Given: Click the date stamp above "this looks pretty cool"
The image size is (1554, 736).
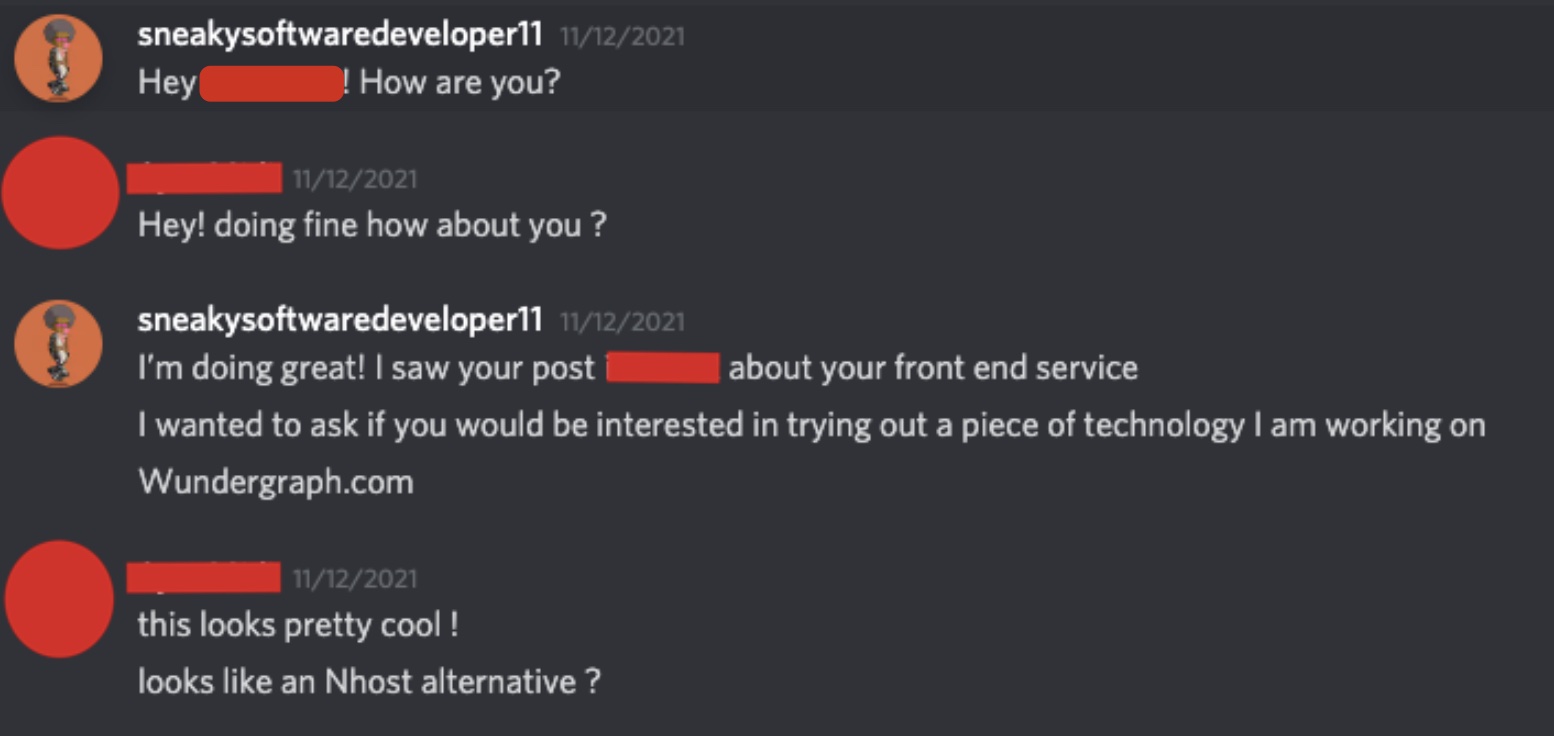Looking at the screenshot, I should (x=354, y=579).
